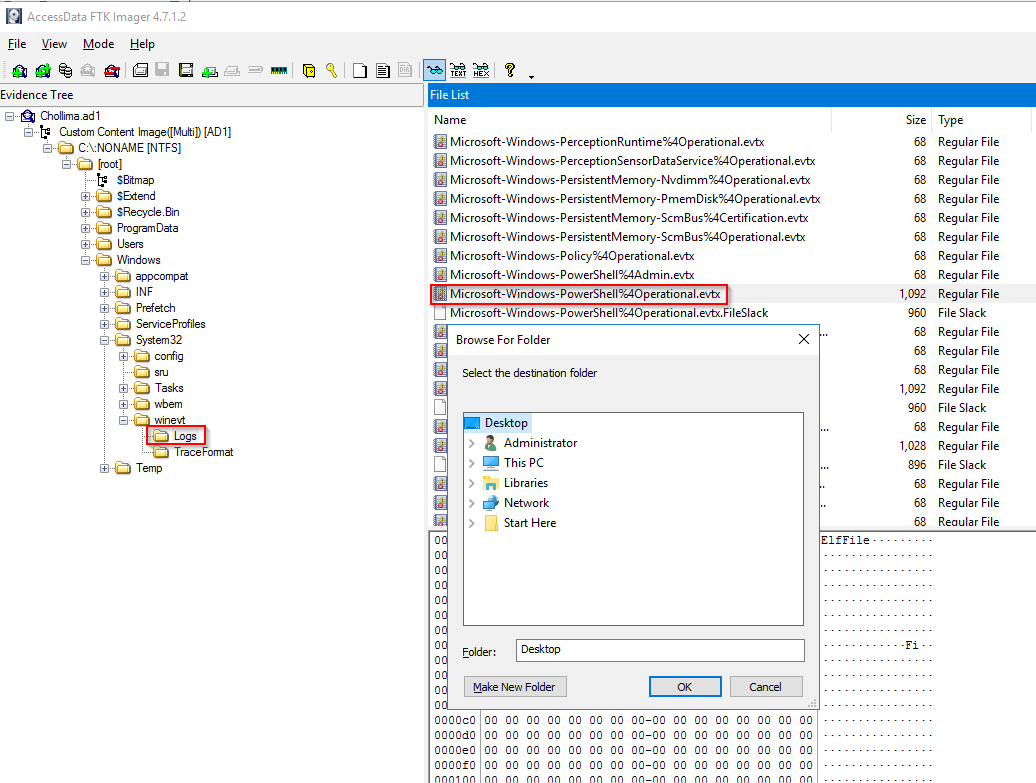Click the Make New Folder button
Image resolution: width=1036 pixels, height=783 pixels.
click(515, 687)
